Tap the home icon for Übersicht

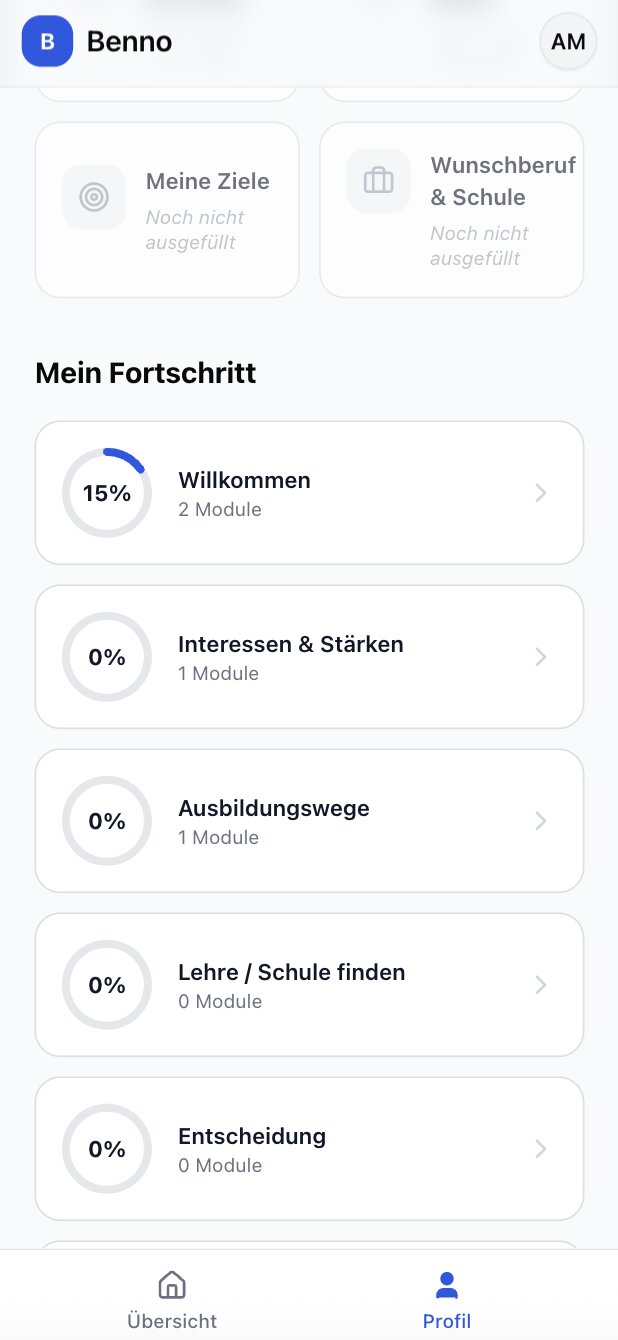pos(171,1284)
